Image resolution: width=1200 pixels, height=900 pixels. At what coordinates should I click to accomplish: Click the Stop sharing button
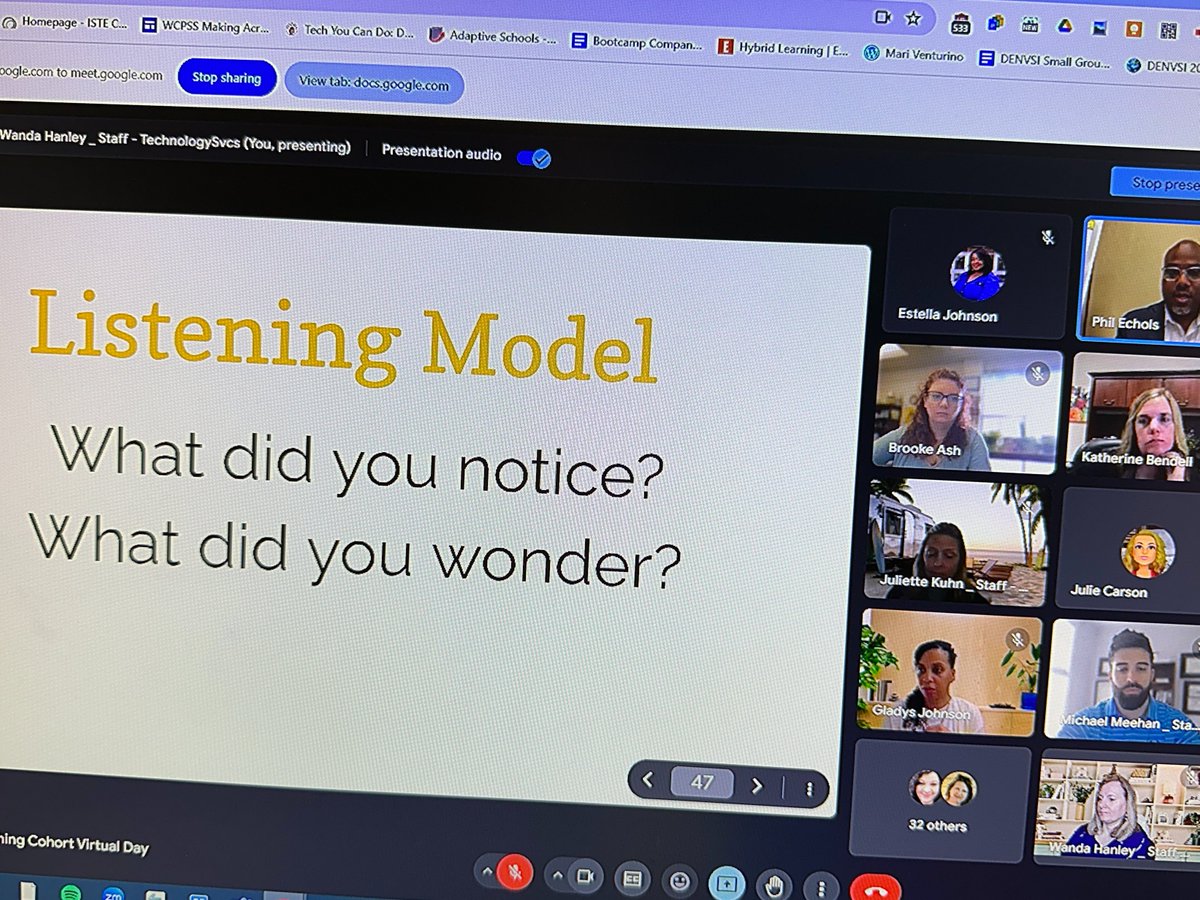tap(226, 78)
